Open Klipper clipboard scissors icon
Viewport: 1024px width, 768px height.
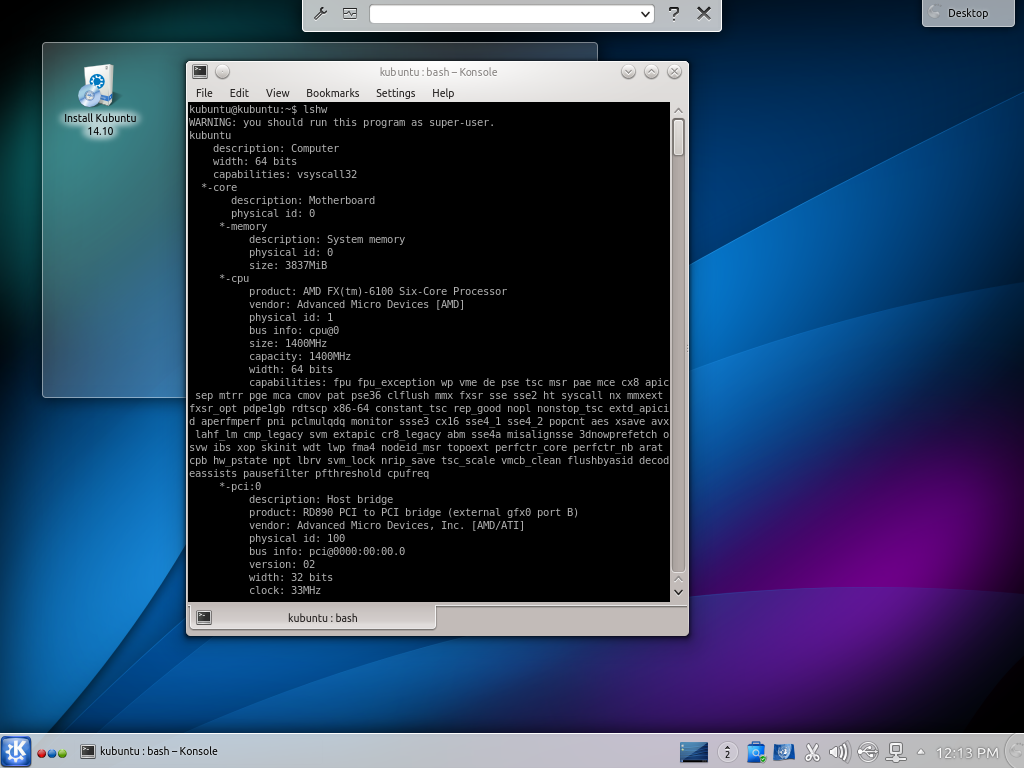pos(812,752)
